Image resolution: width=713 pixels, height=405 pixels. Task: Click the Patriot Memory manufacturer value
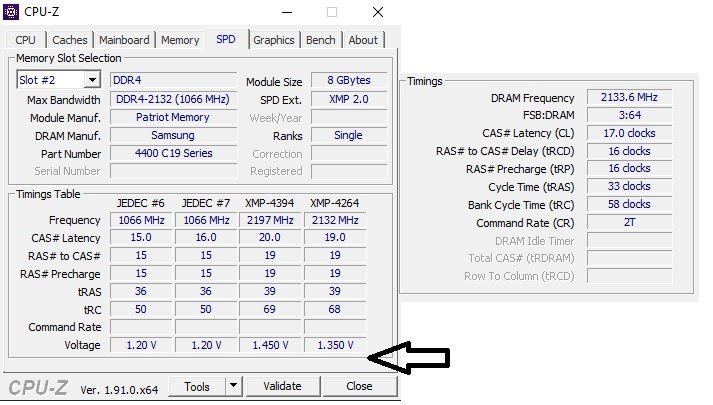pos(173,117)
